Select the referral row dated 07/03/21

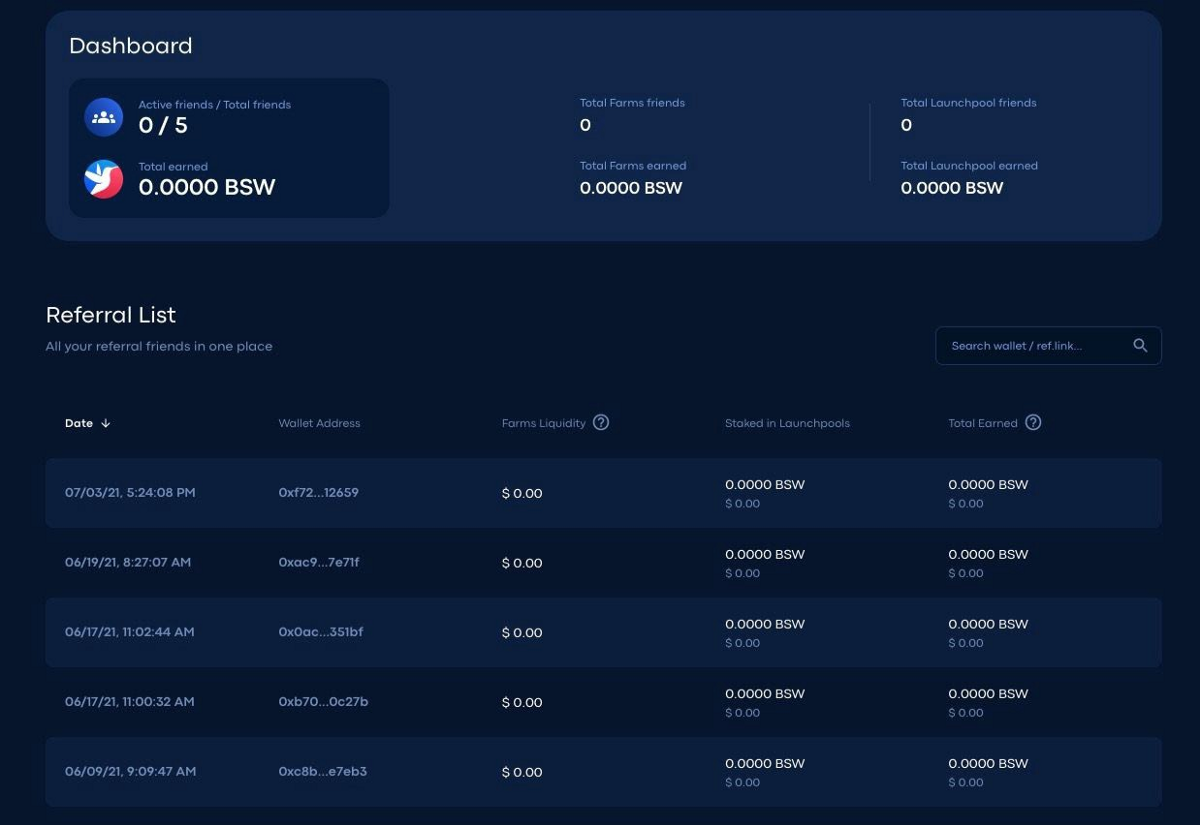tap(130, 493)
